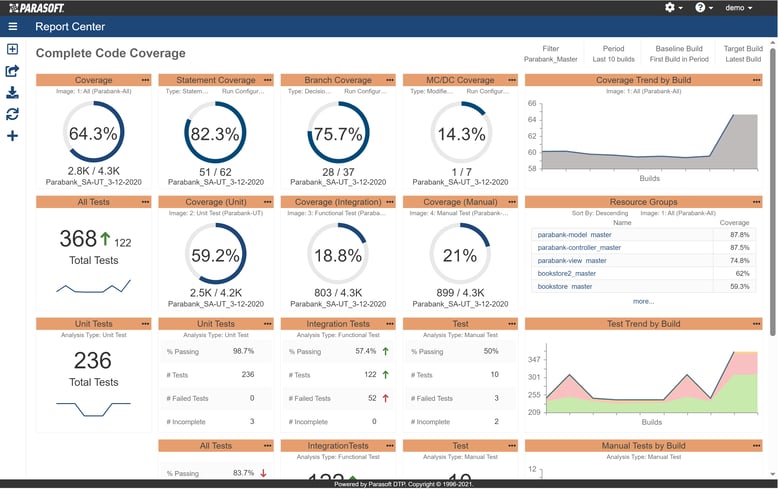Click the Unit Tests 236 sparkline trend

[93, 409]
